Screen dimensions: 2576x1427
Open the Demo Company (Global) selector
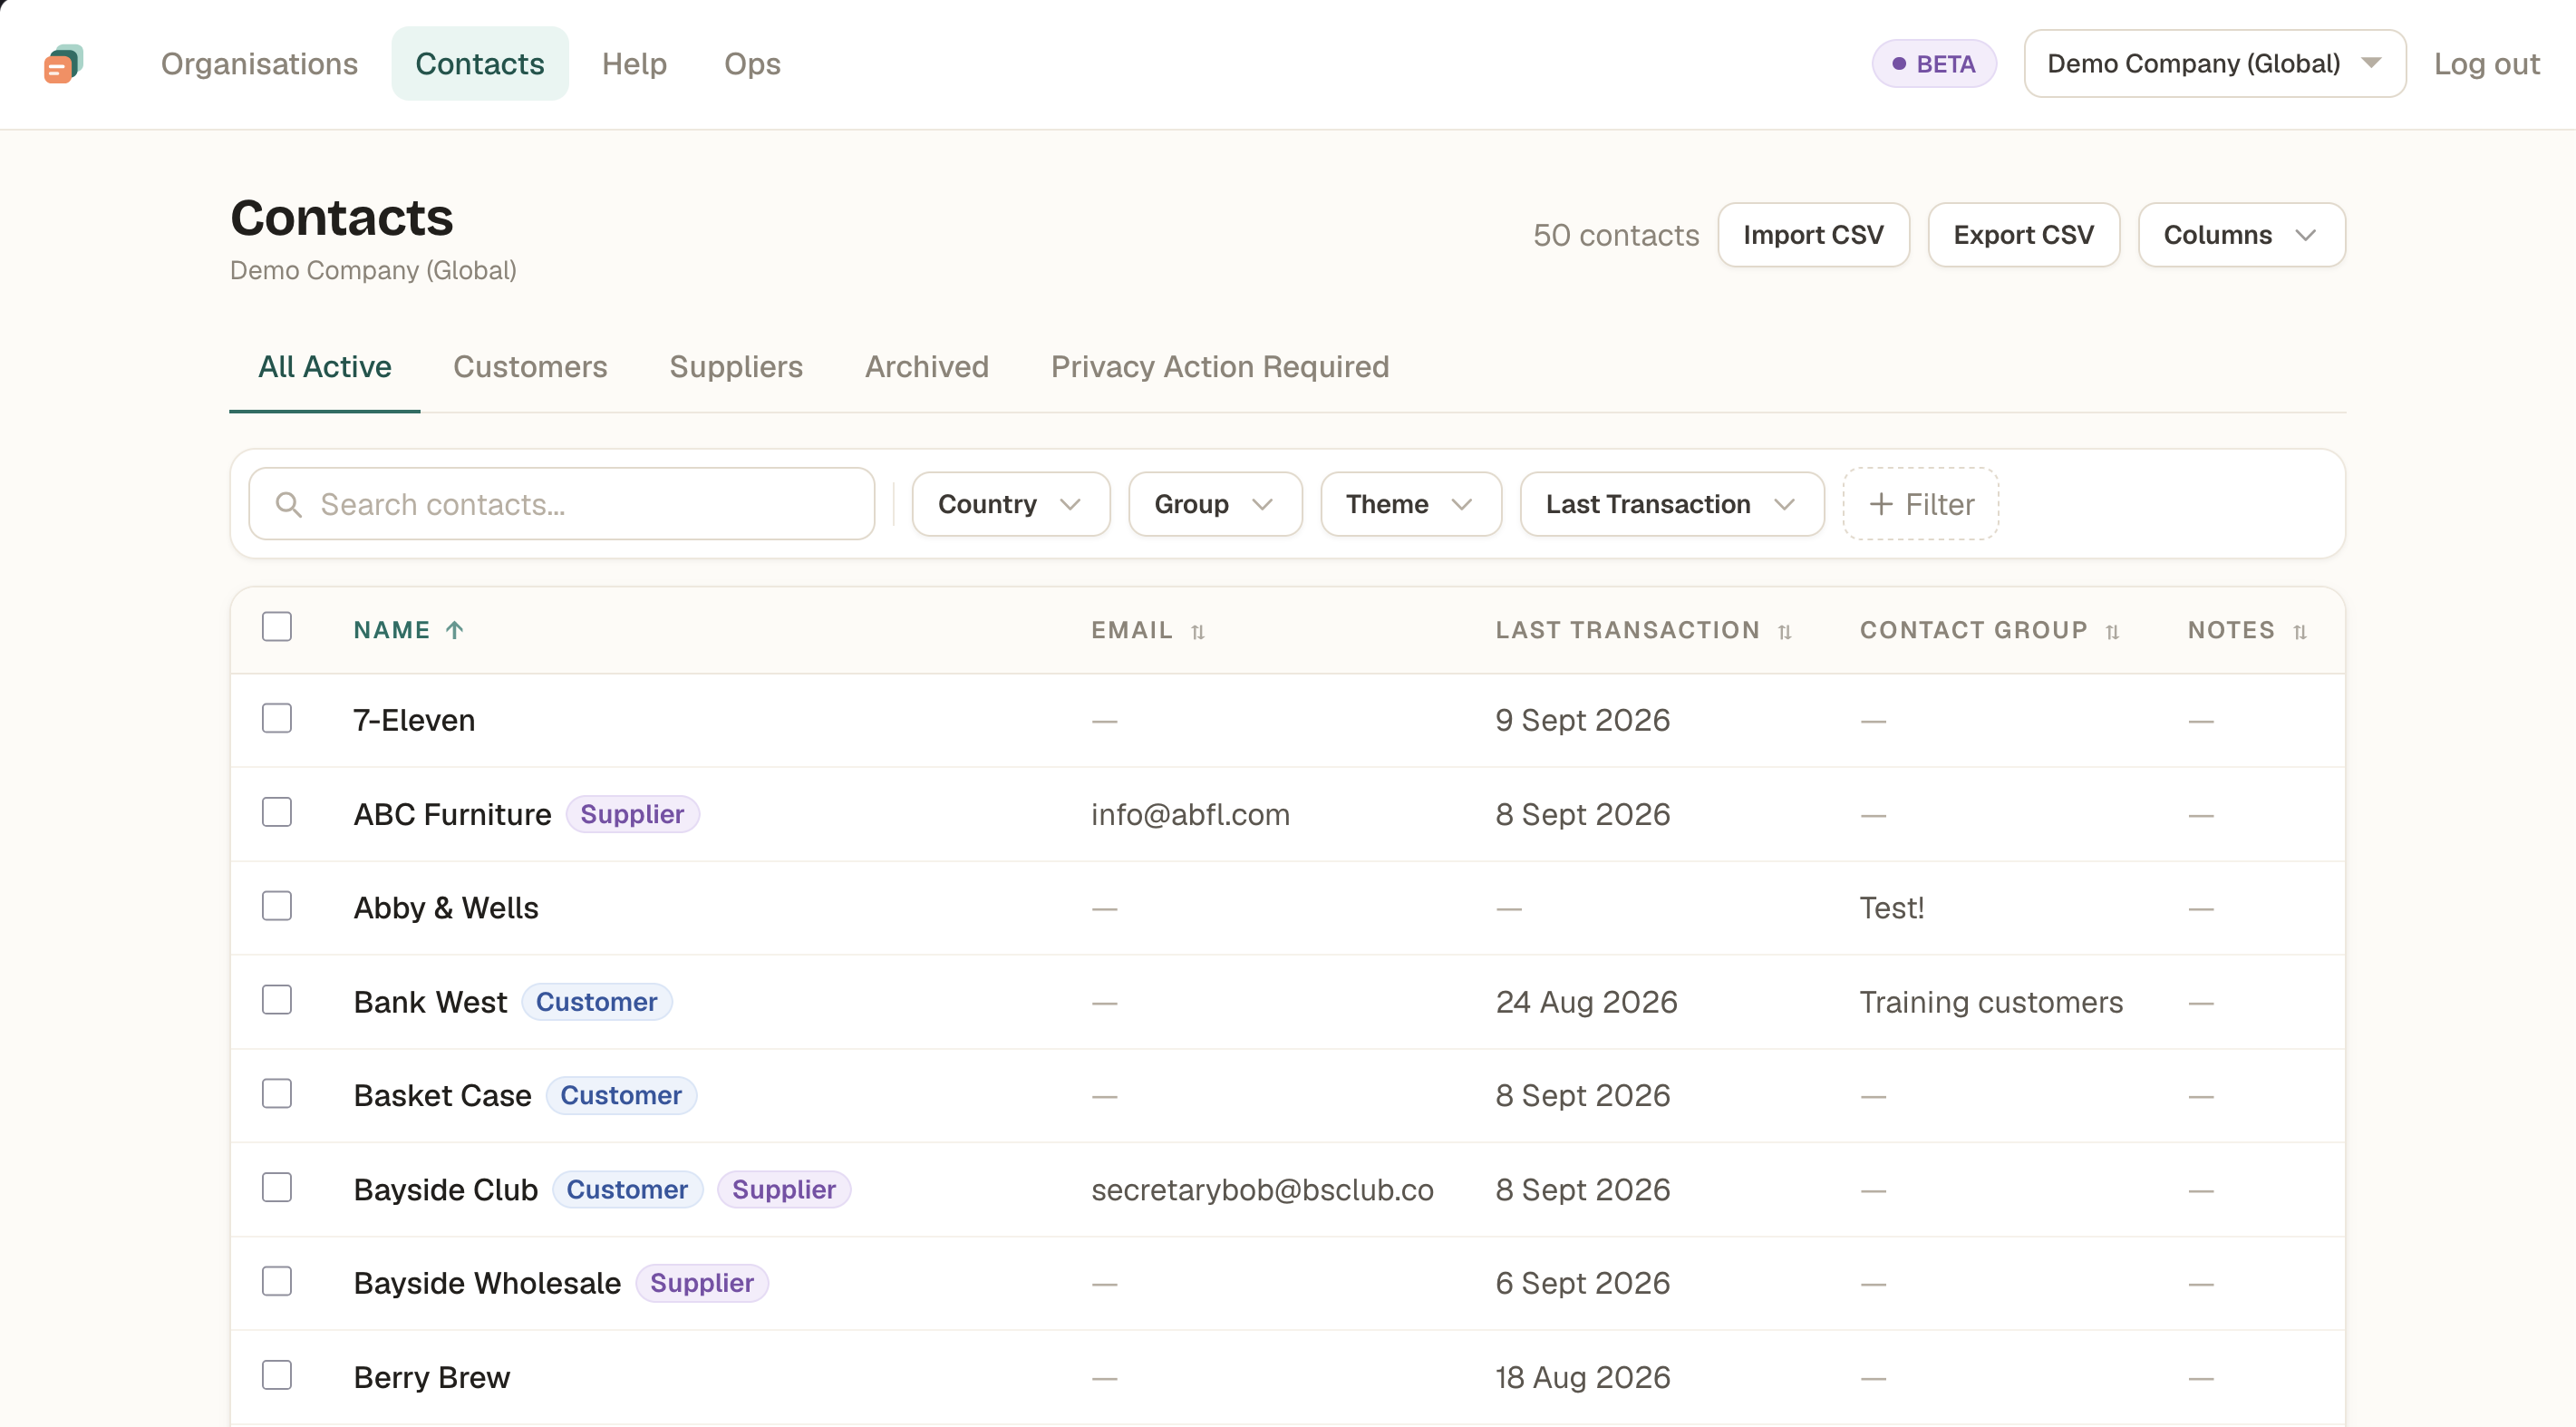pyautogui.click(x=2215, y=64)
